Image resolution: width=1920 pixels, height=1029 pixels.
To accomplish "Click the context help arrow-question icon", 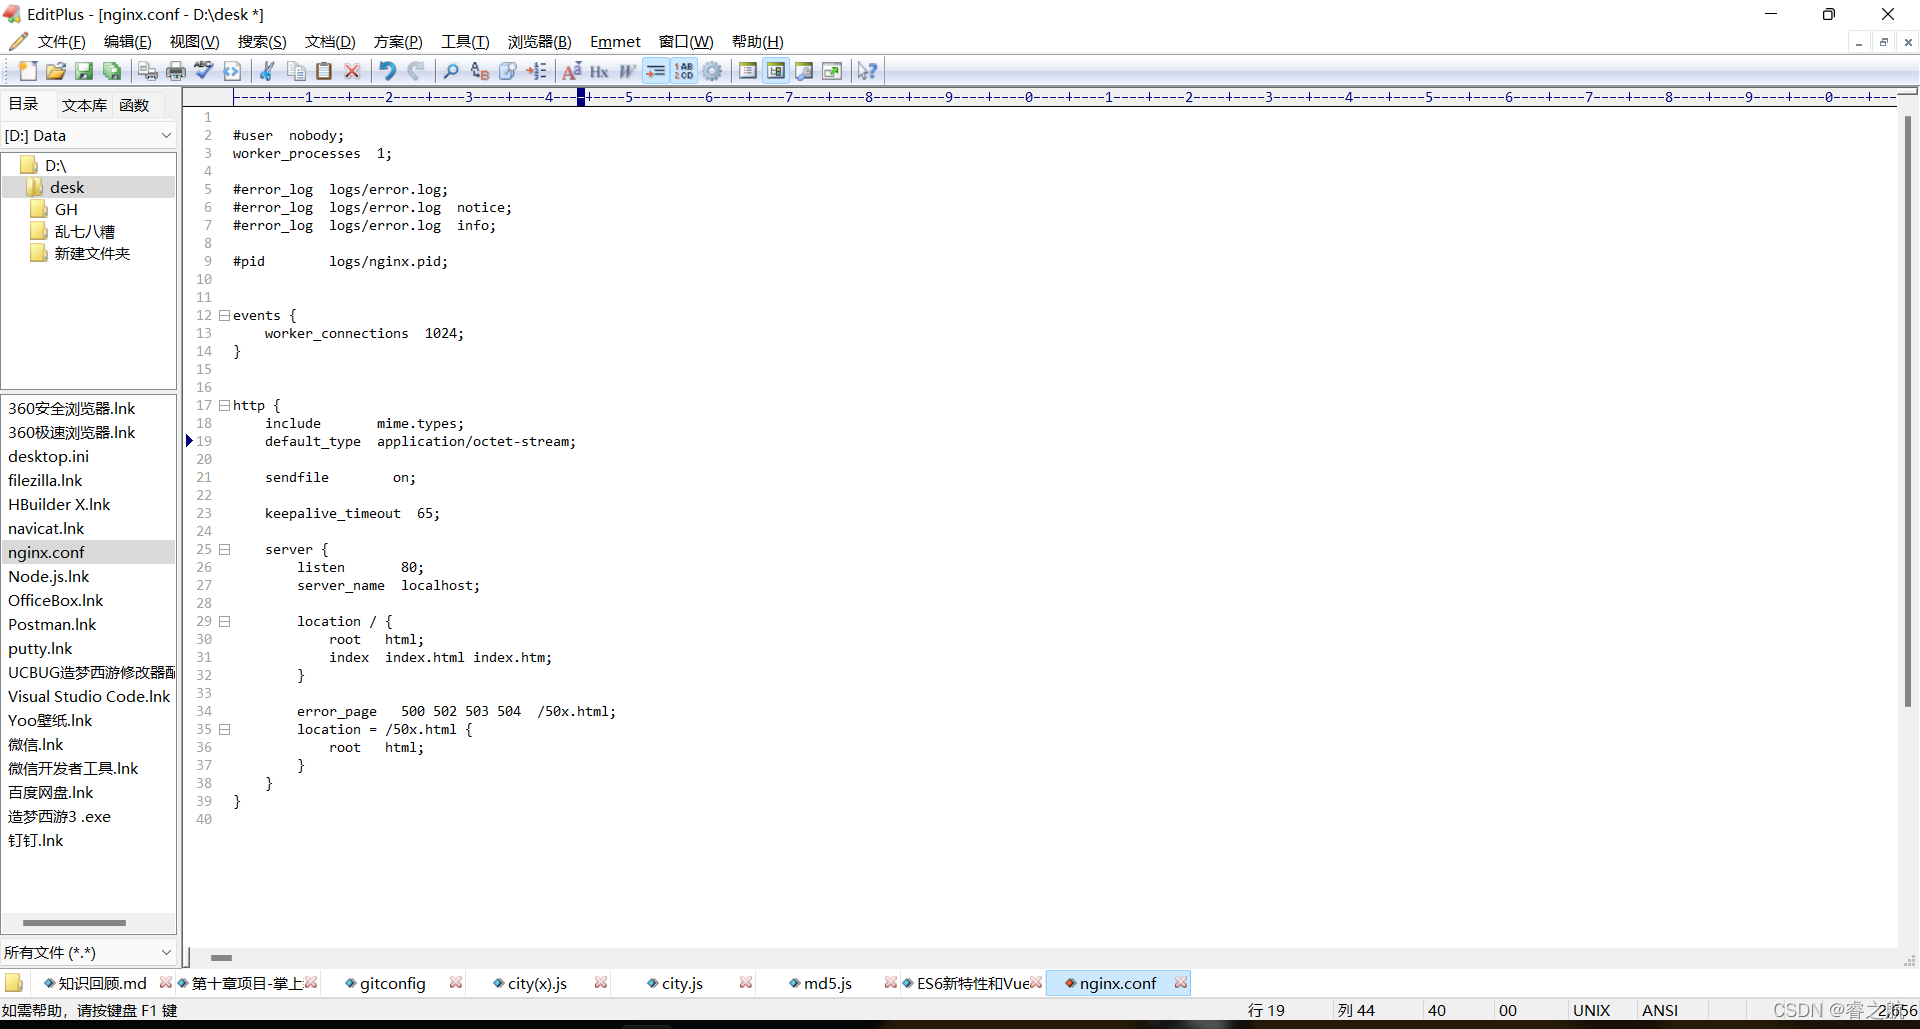I will [867, 71].
